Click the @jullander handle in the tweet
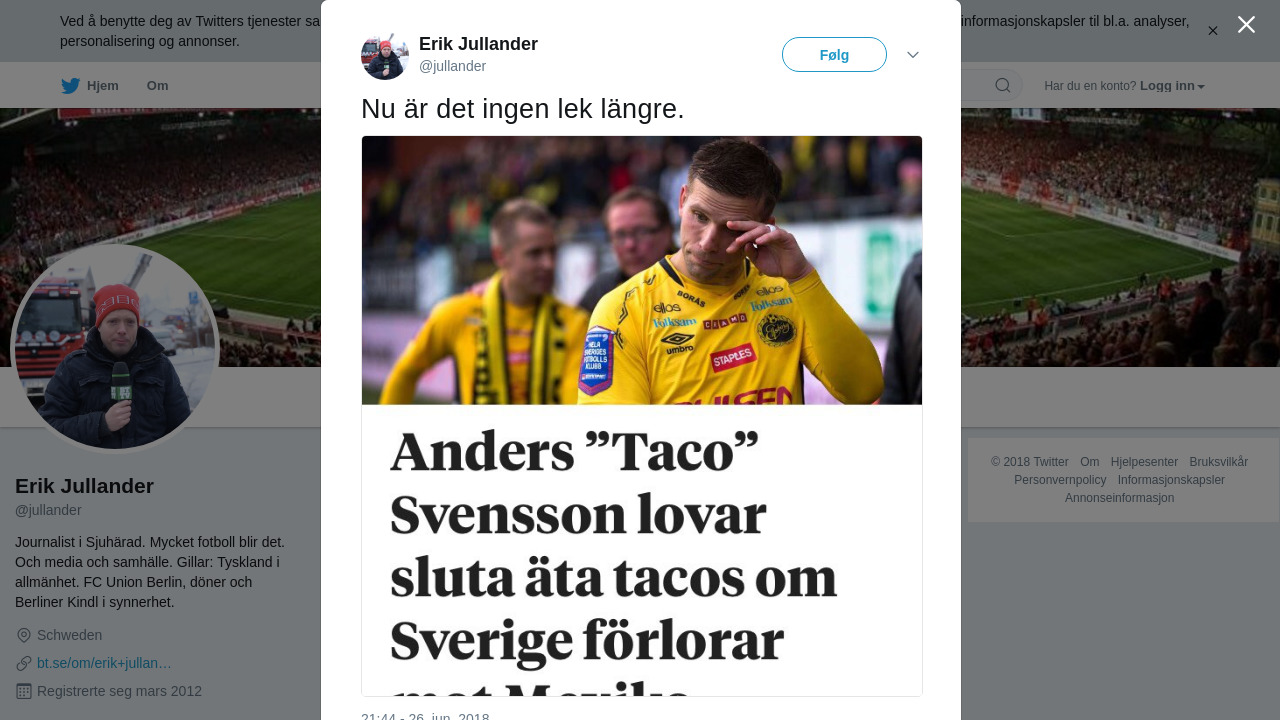1280x720 pixels. tap(452, 66)
